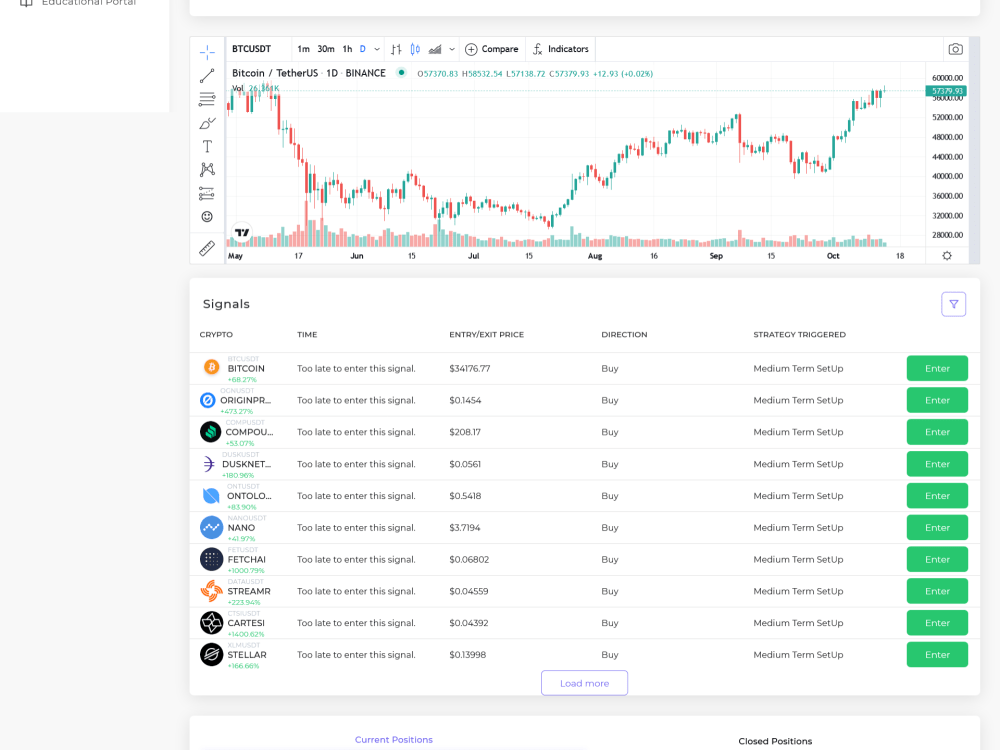Select bar chart style icon
The width and height of the screenshot is (1000, 750).
point(396,49)
